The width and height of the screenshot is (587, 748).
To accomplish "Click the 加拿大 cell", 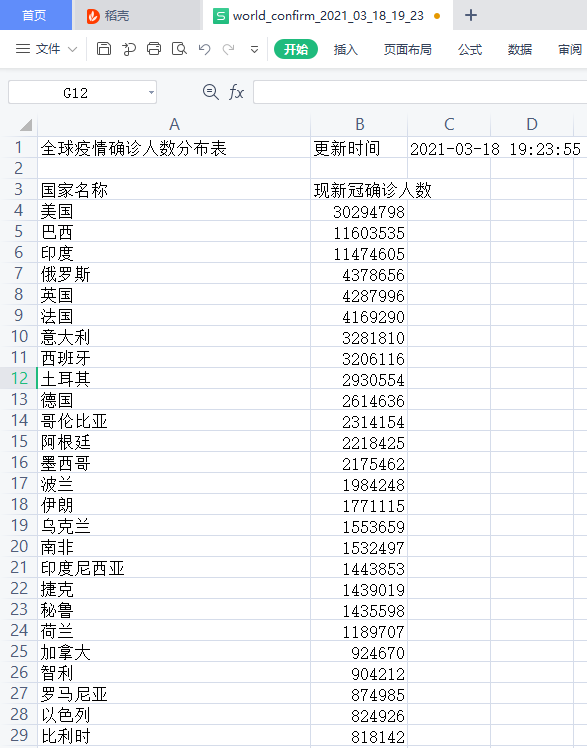I will click(174, 652).
